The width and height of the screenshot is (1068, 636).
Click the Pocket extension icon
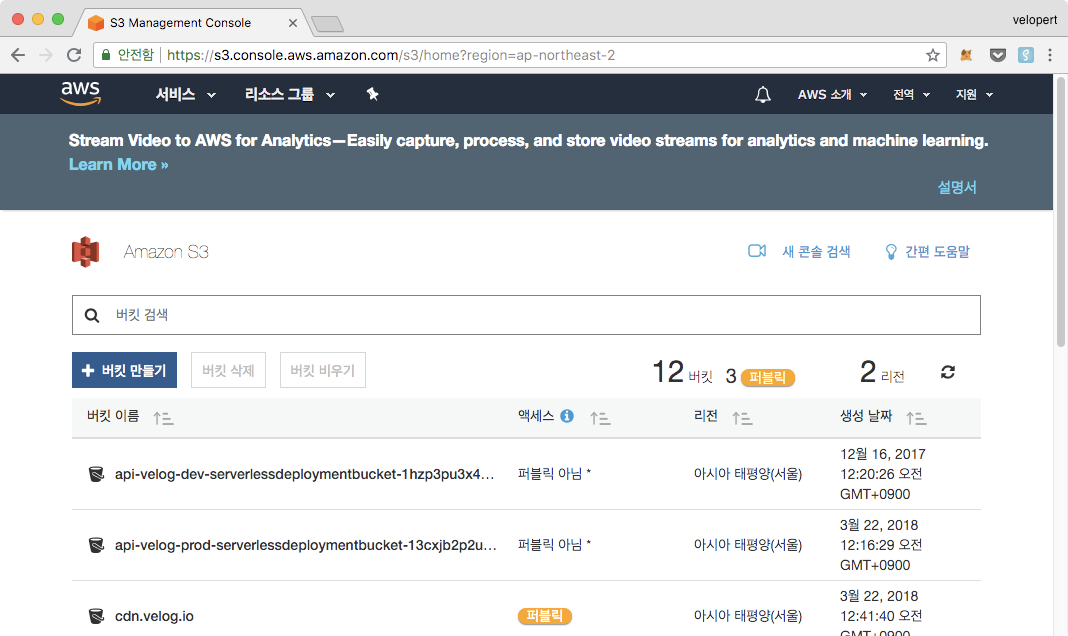coord(998,55)
